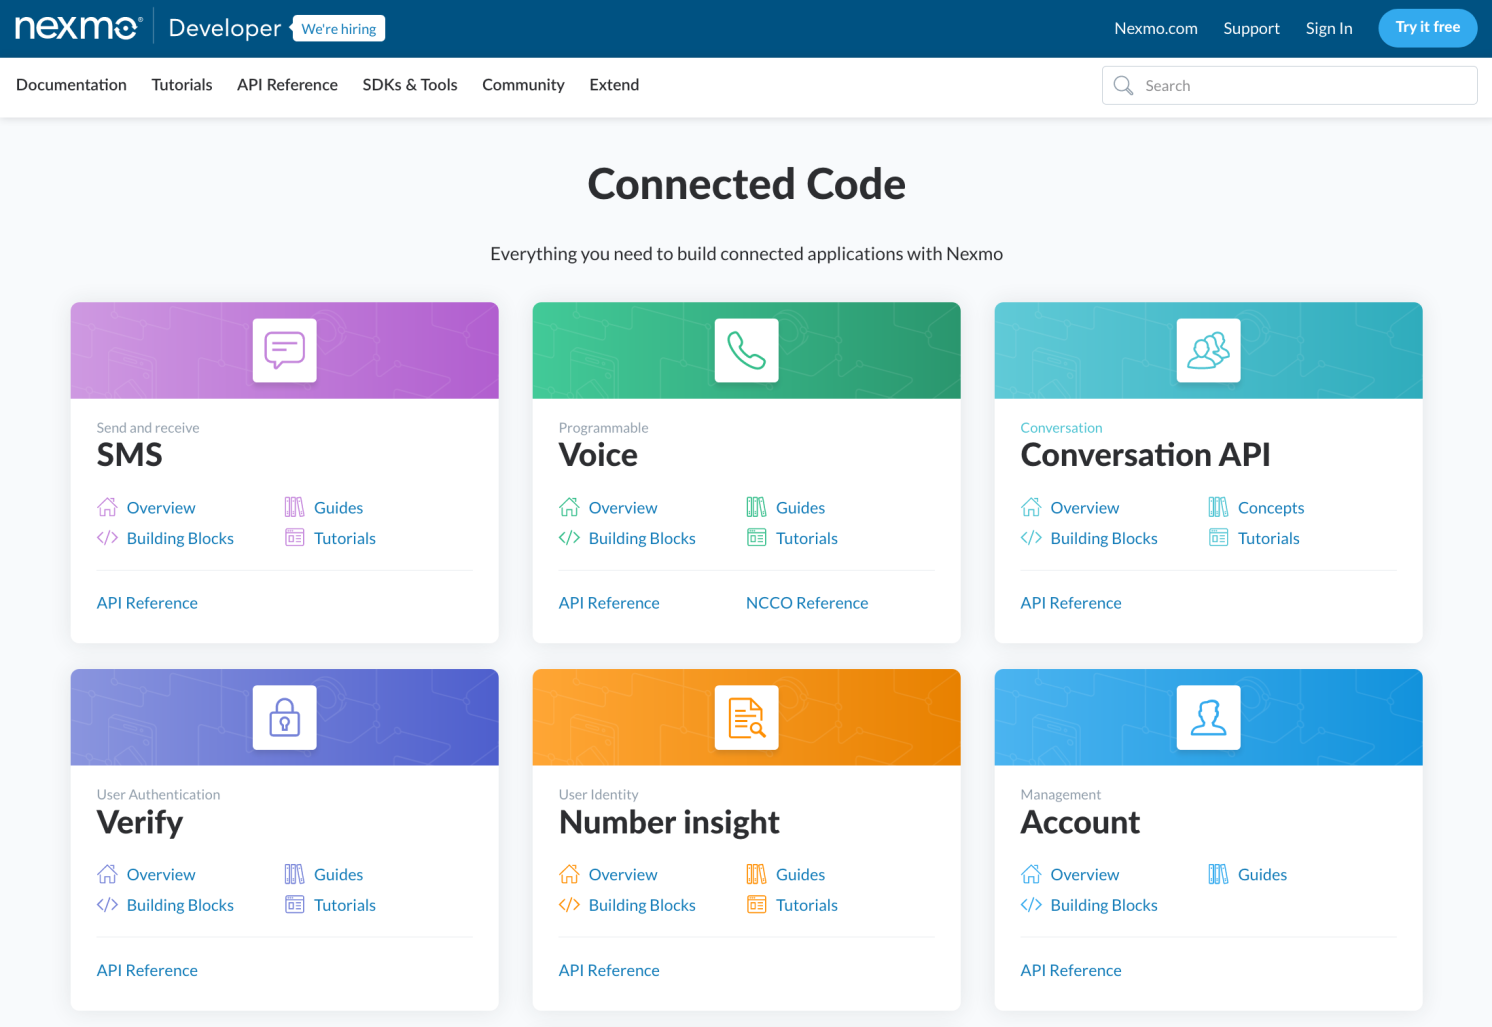This screenshot has width=1492, height=1027.
Task: Open Verify Building Blocks text link
Action: (x=180, y=905)
